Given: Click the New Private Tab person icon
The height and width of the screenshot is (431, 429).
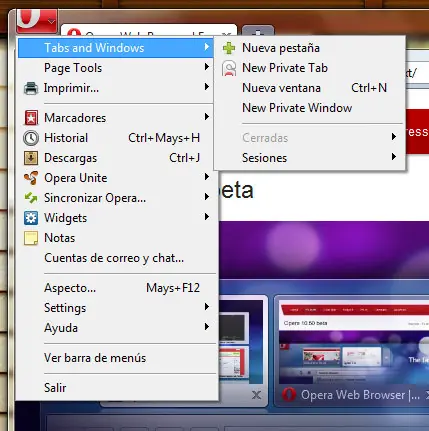Looking at the screenshot, I should pyautogui.click(x=229, y=68).
